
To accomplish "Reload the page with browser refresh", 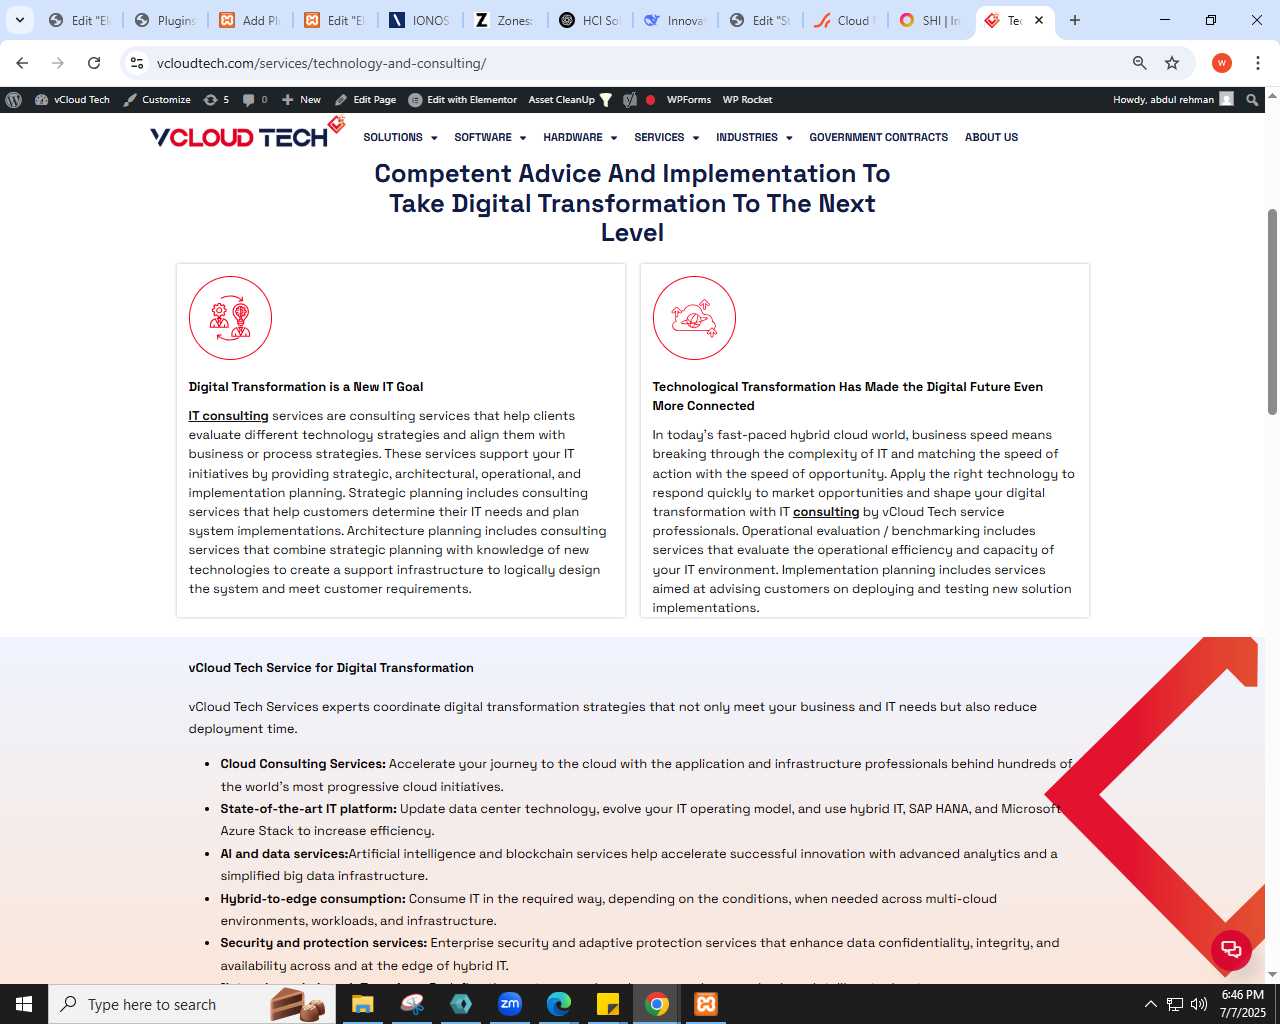I will pyautogui.click(x=94, y=63).
